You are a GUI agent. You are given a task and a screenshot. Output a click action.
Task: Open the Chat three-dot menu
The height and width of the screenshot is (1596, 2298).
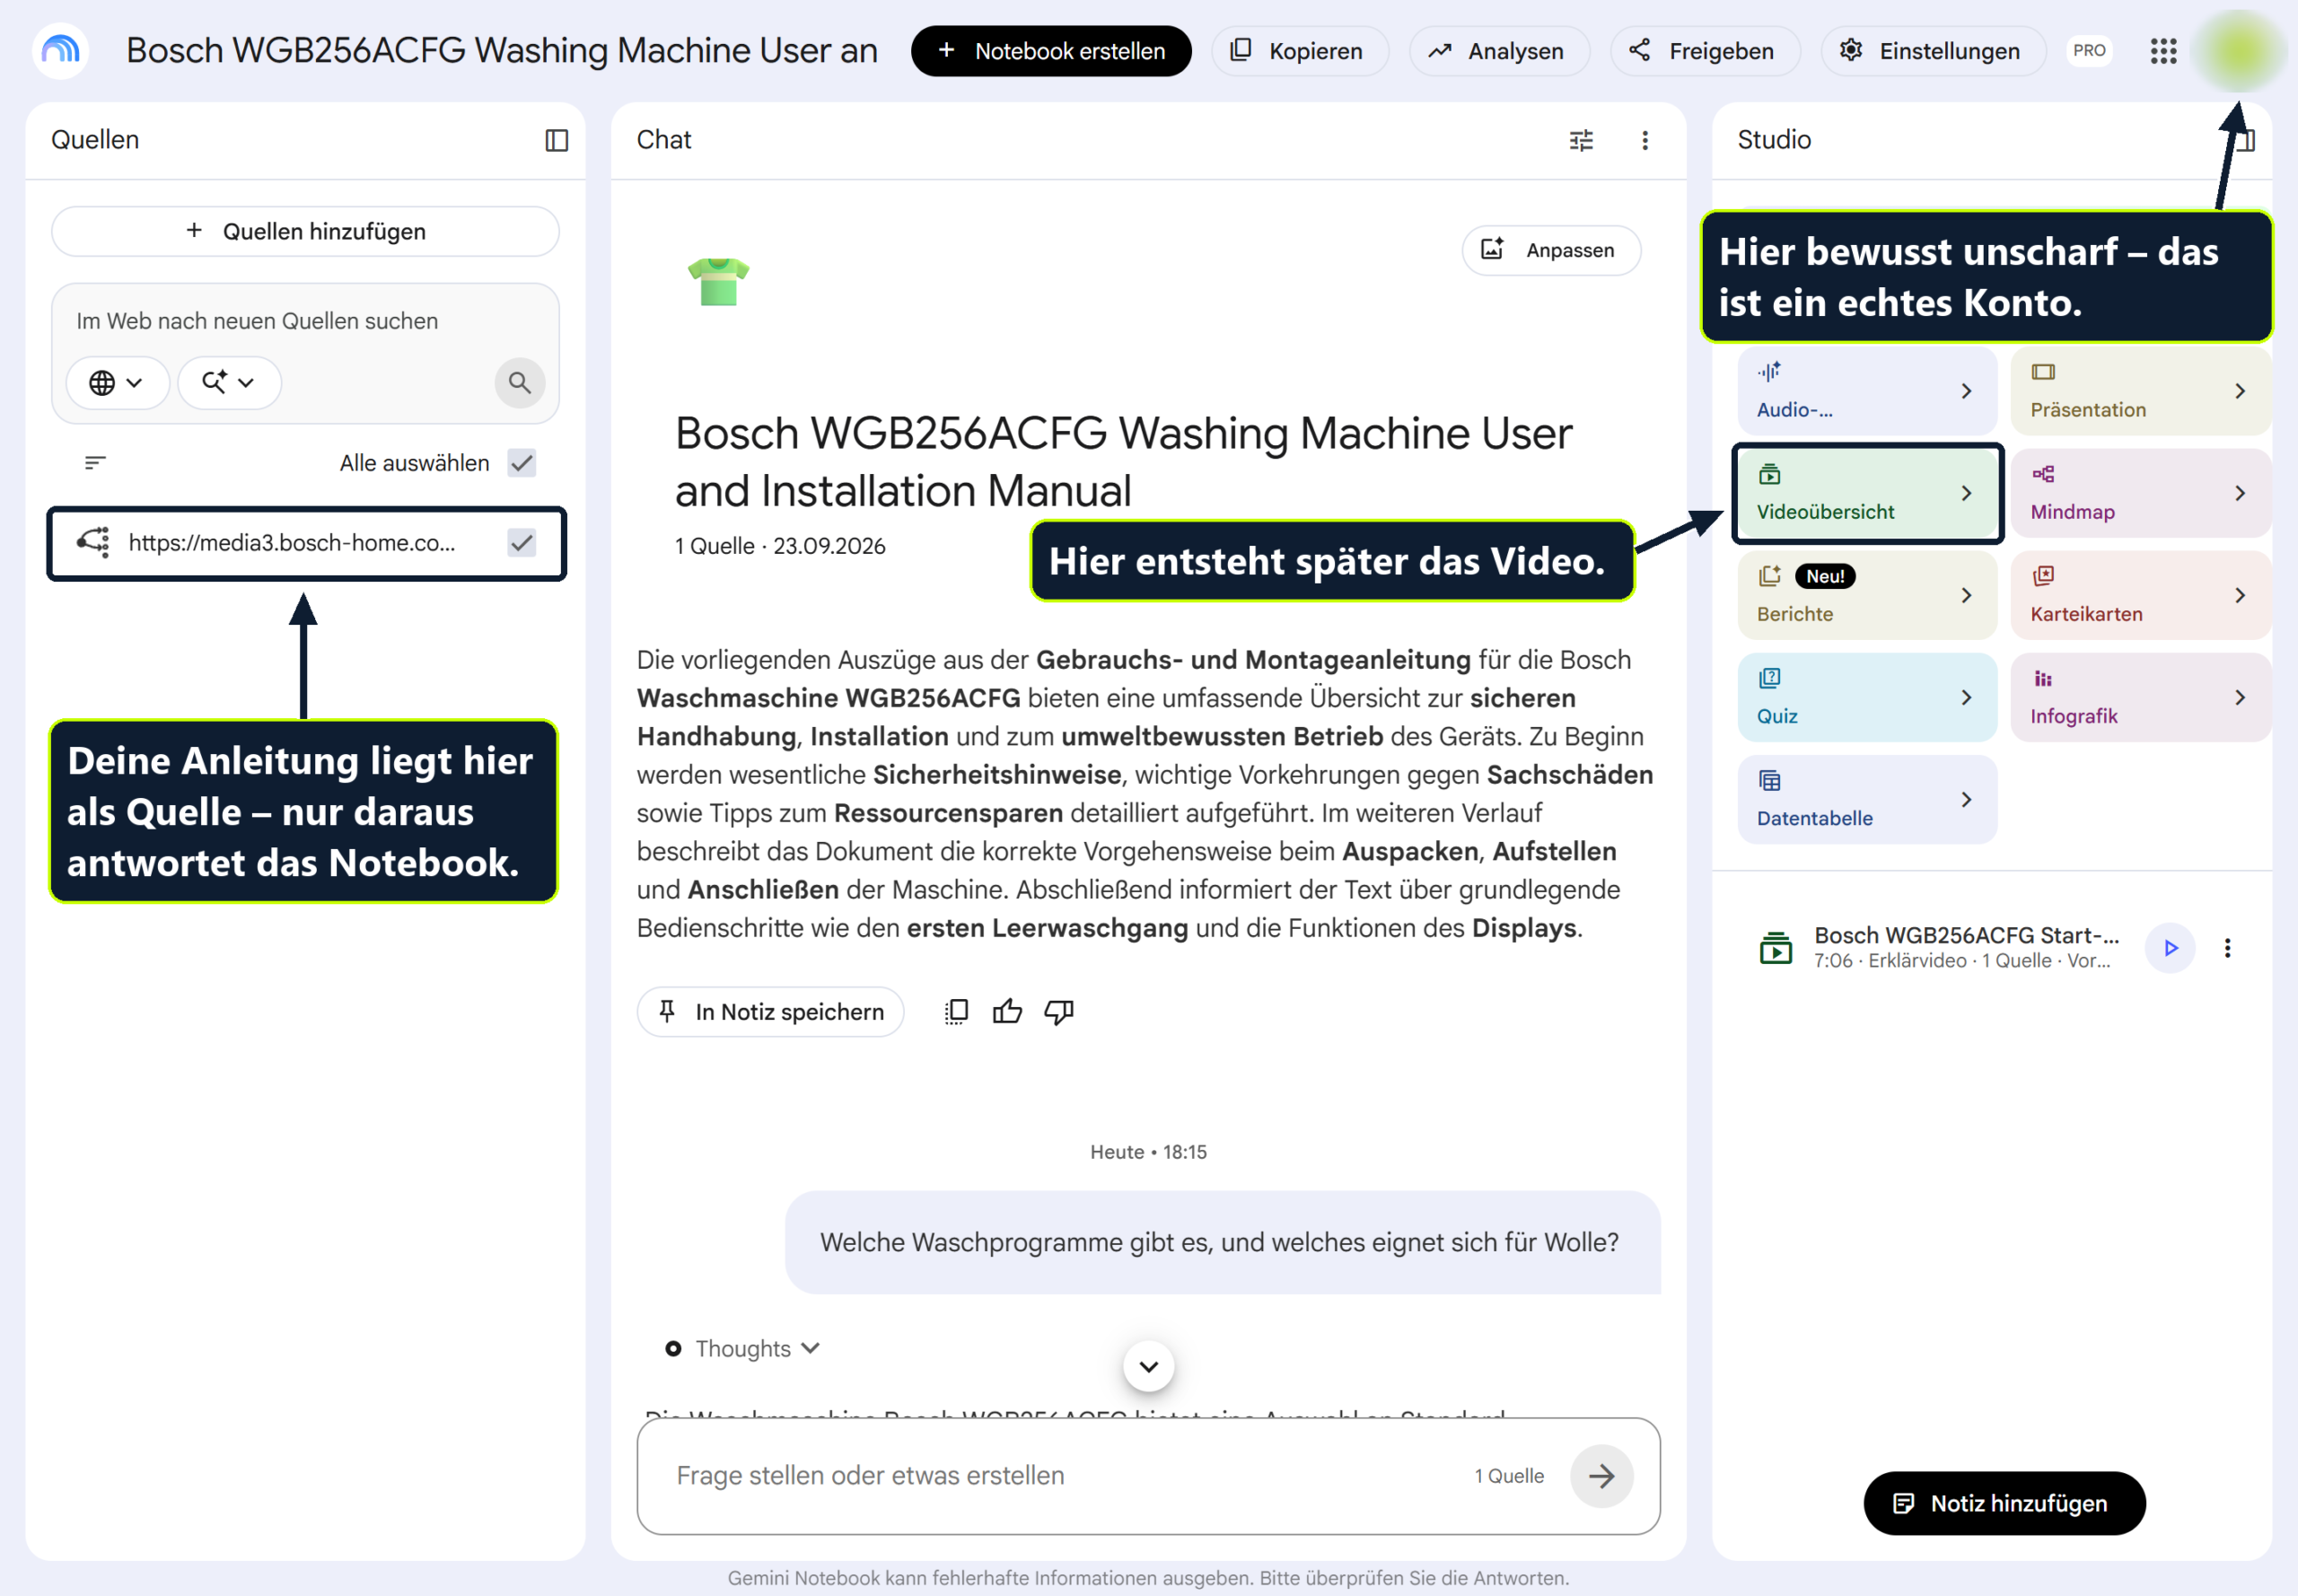pos(1645,140)
